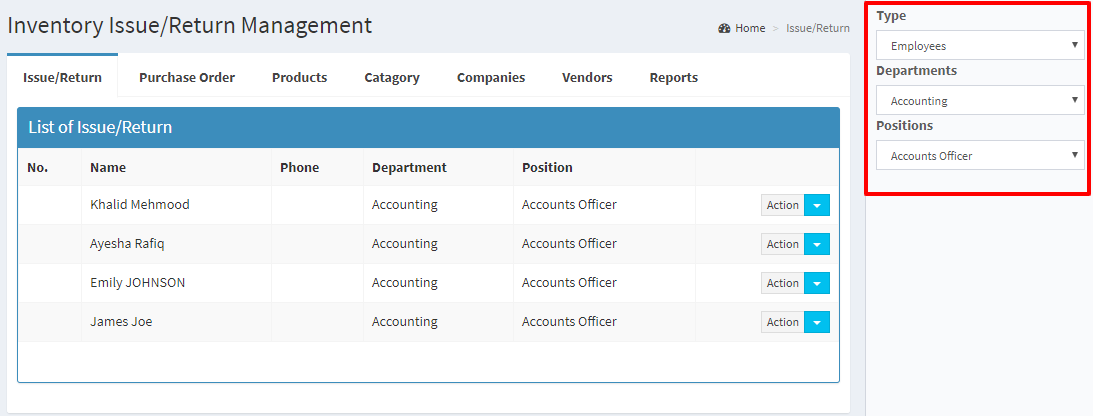
Task: Switch to the Products tab
Action: [x=300, y=77]
